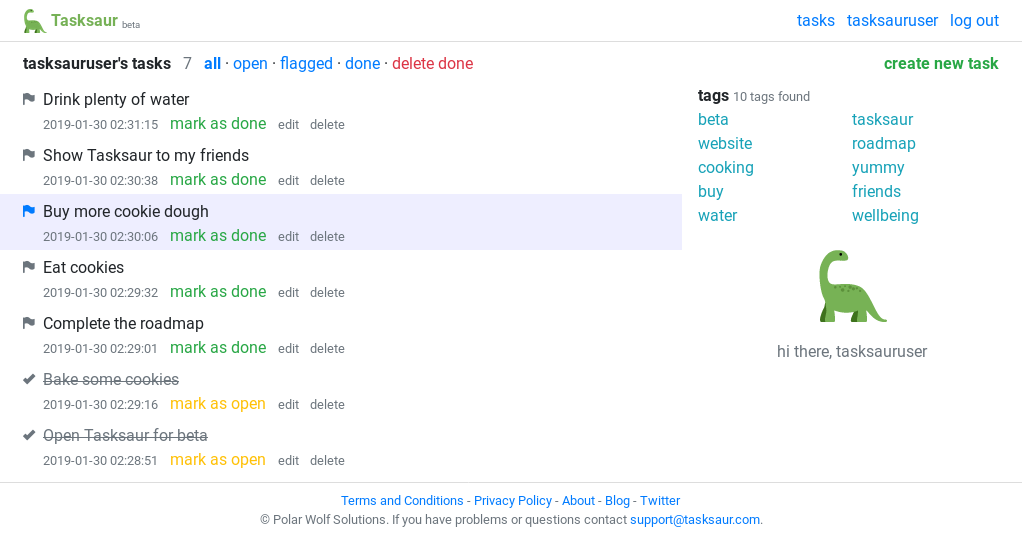Edit Buy more cookie dough task
1022x540 pixels.
(289, 237)
